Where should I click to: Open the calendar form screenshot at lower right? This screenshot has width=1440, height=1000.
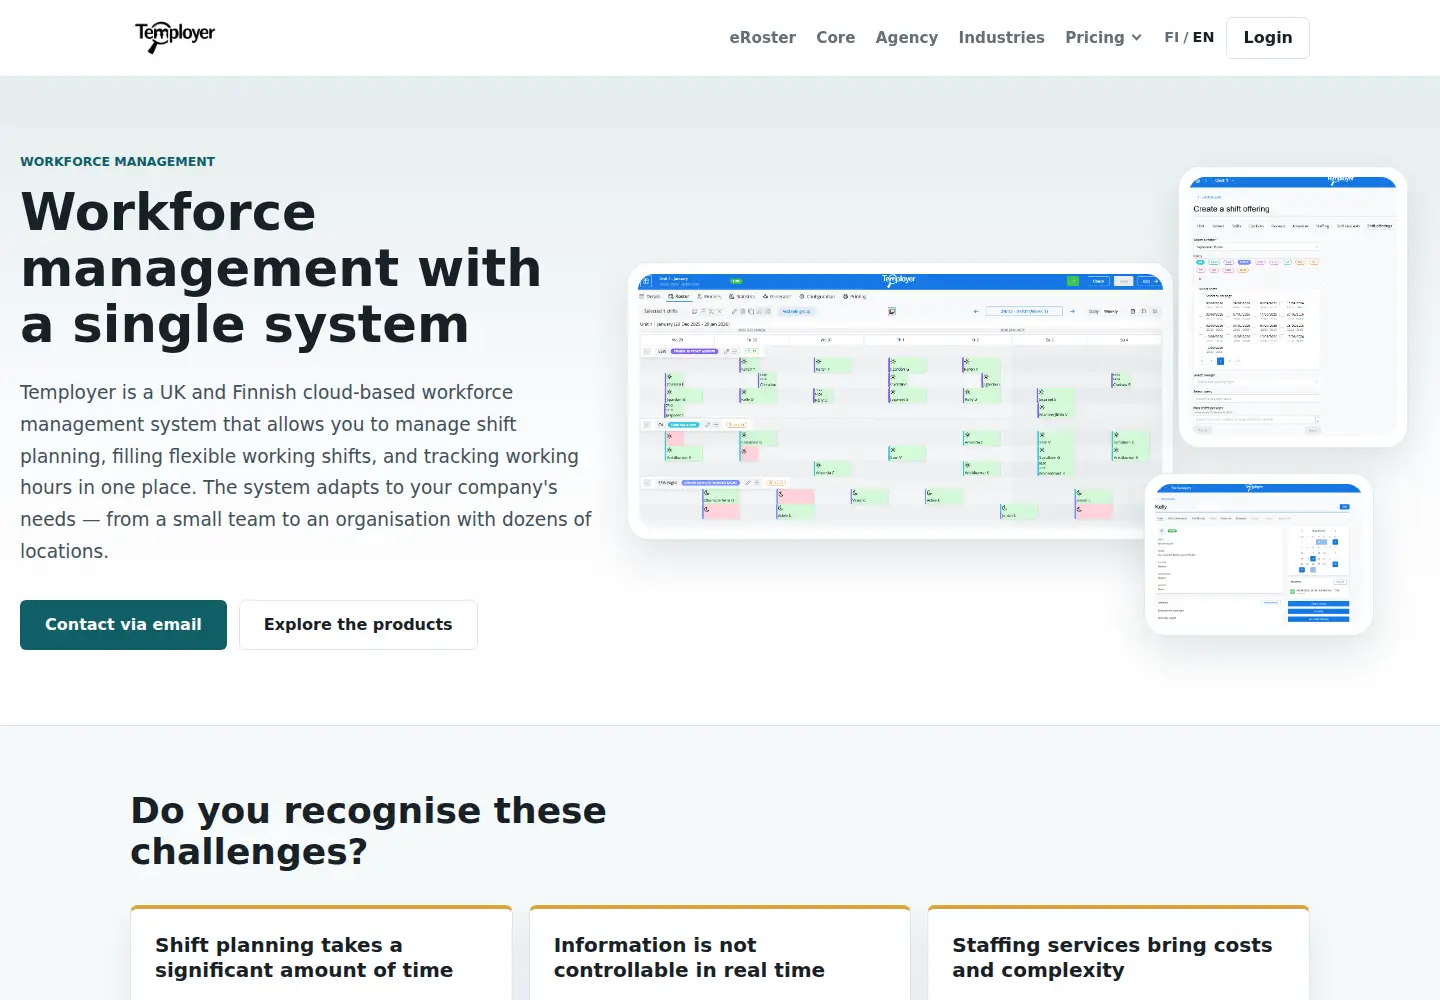click(1258, 554)
